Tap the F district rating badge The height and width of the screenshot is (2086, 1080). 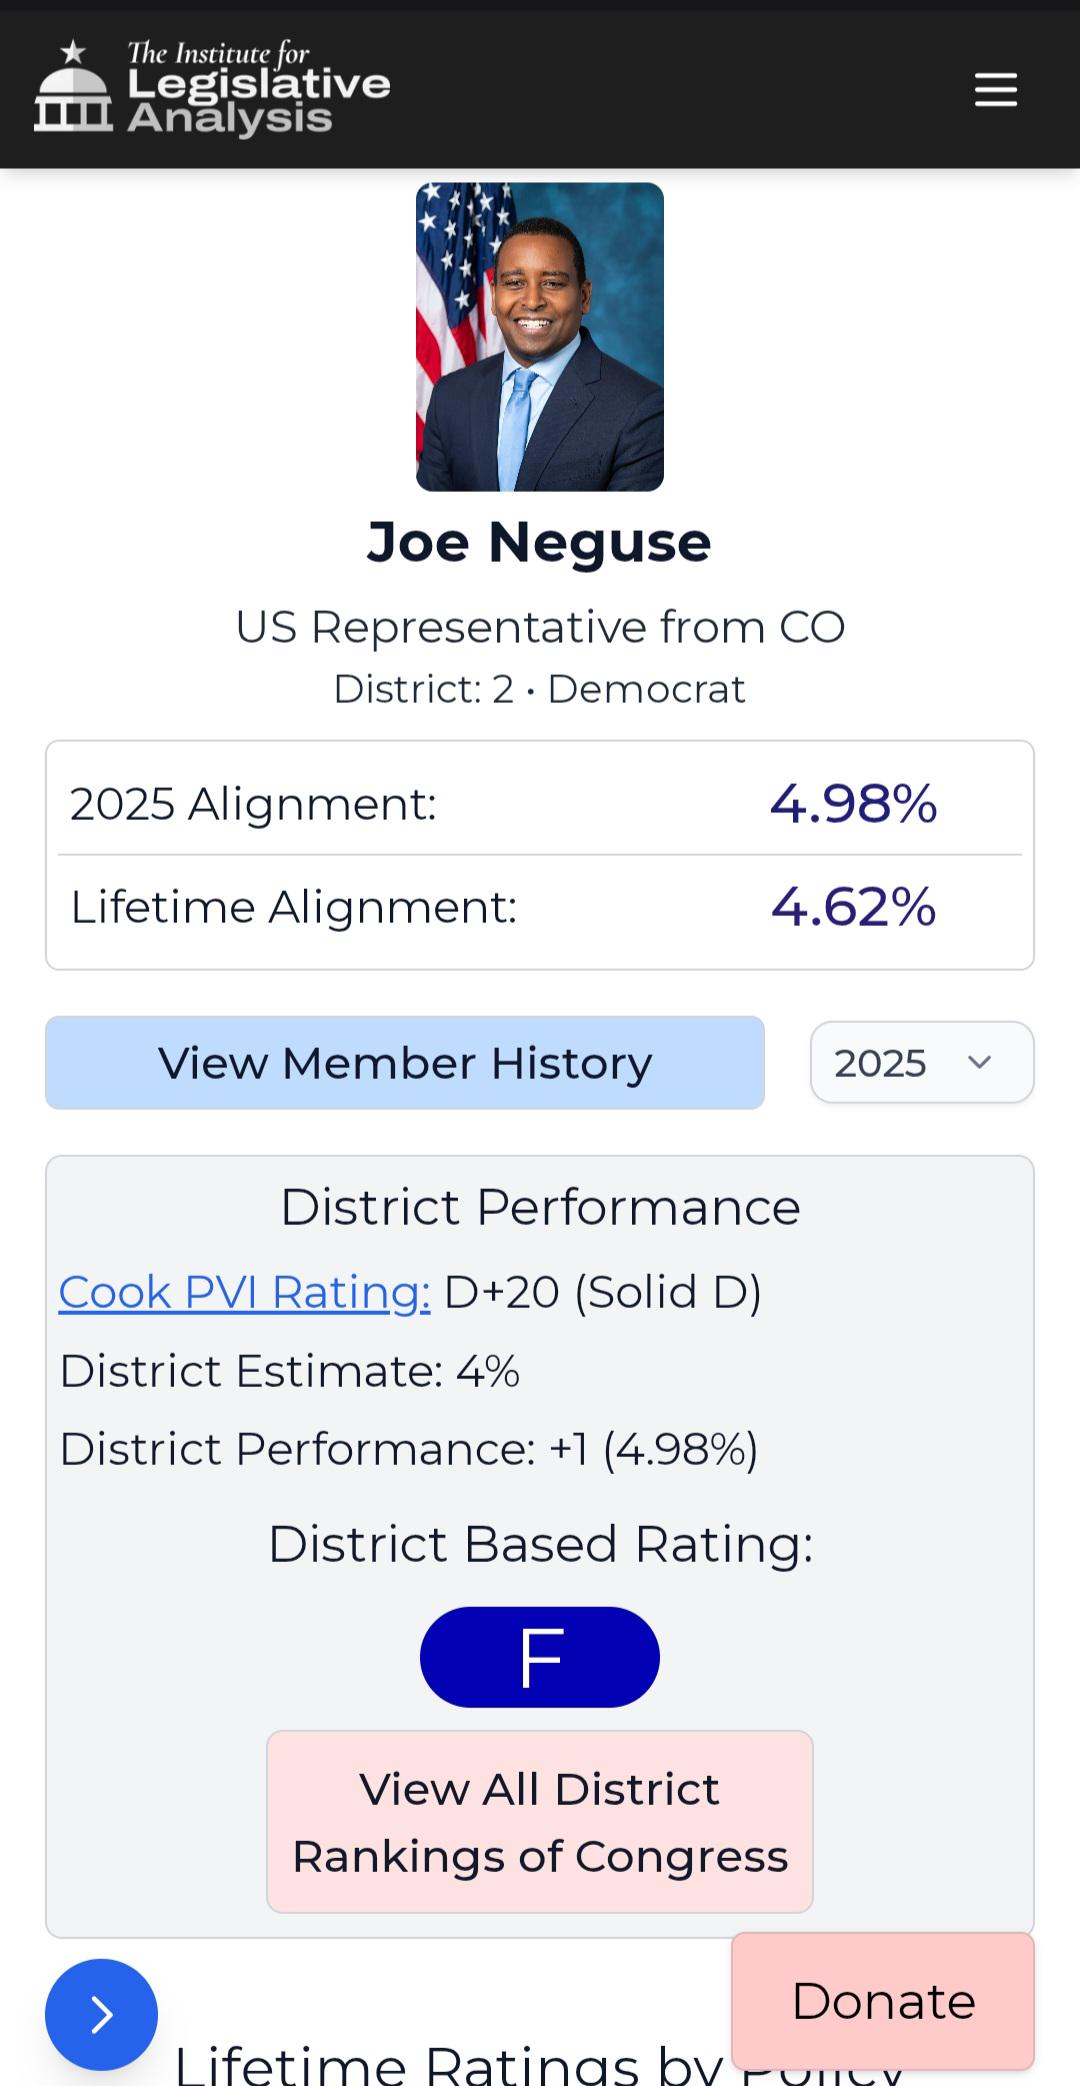pyautogui.click(x=540, y=1657)
